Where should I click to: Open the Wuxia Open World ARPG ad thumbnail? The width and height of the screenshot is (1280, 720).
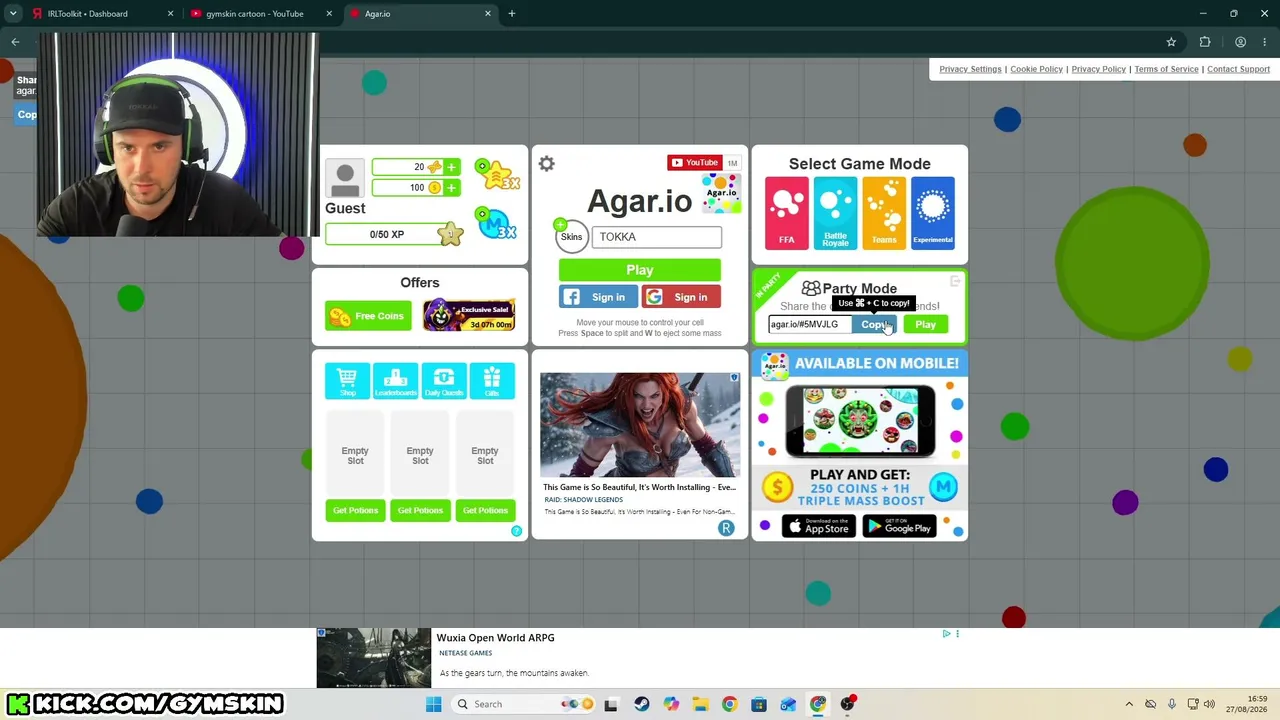coord(374,658)
